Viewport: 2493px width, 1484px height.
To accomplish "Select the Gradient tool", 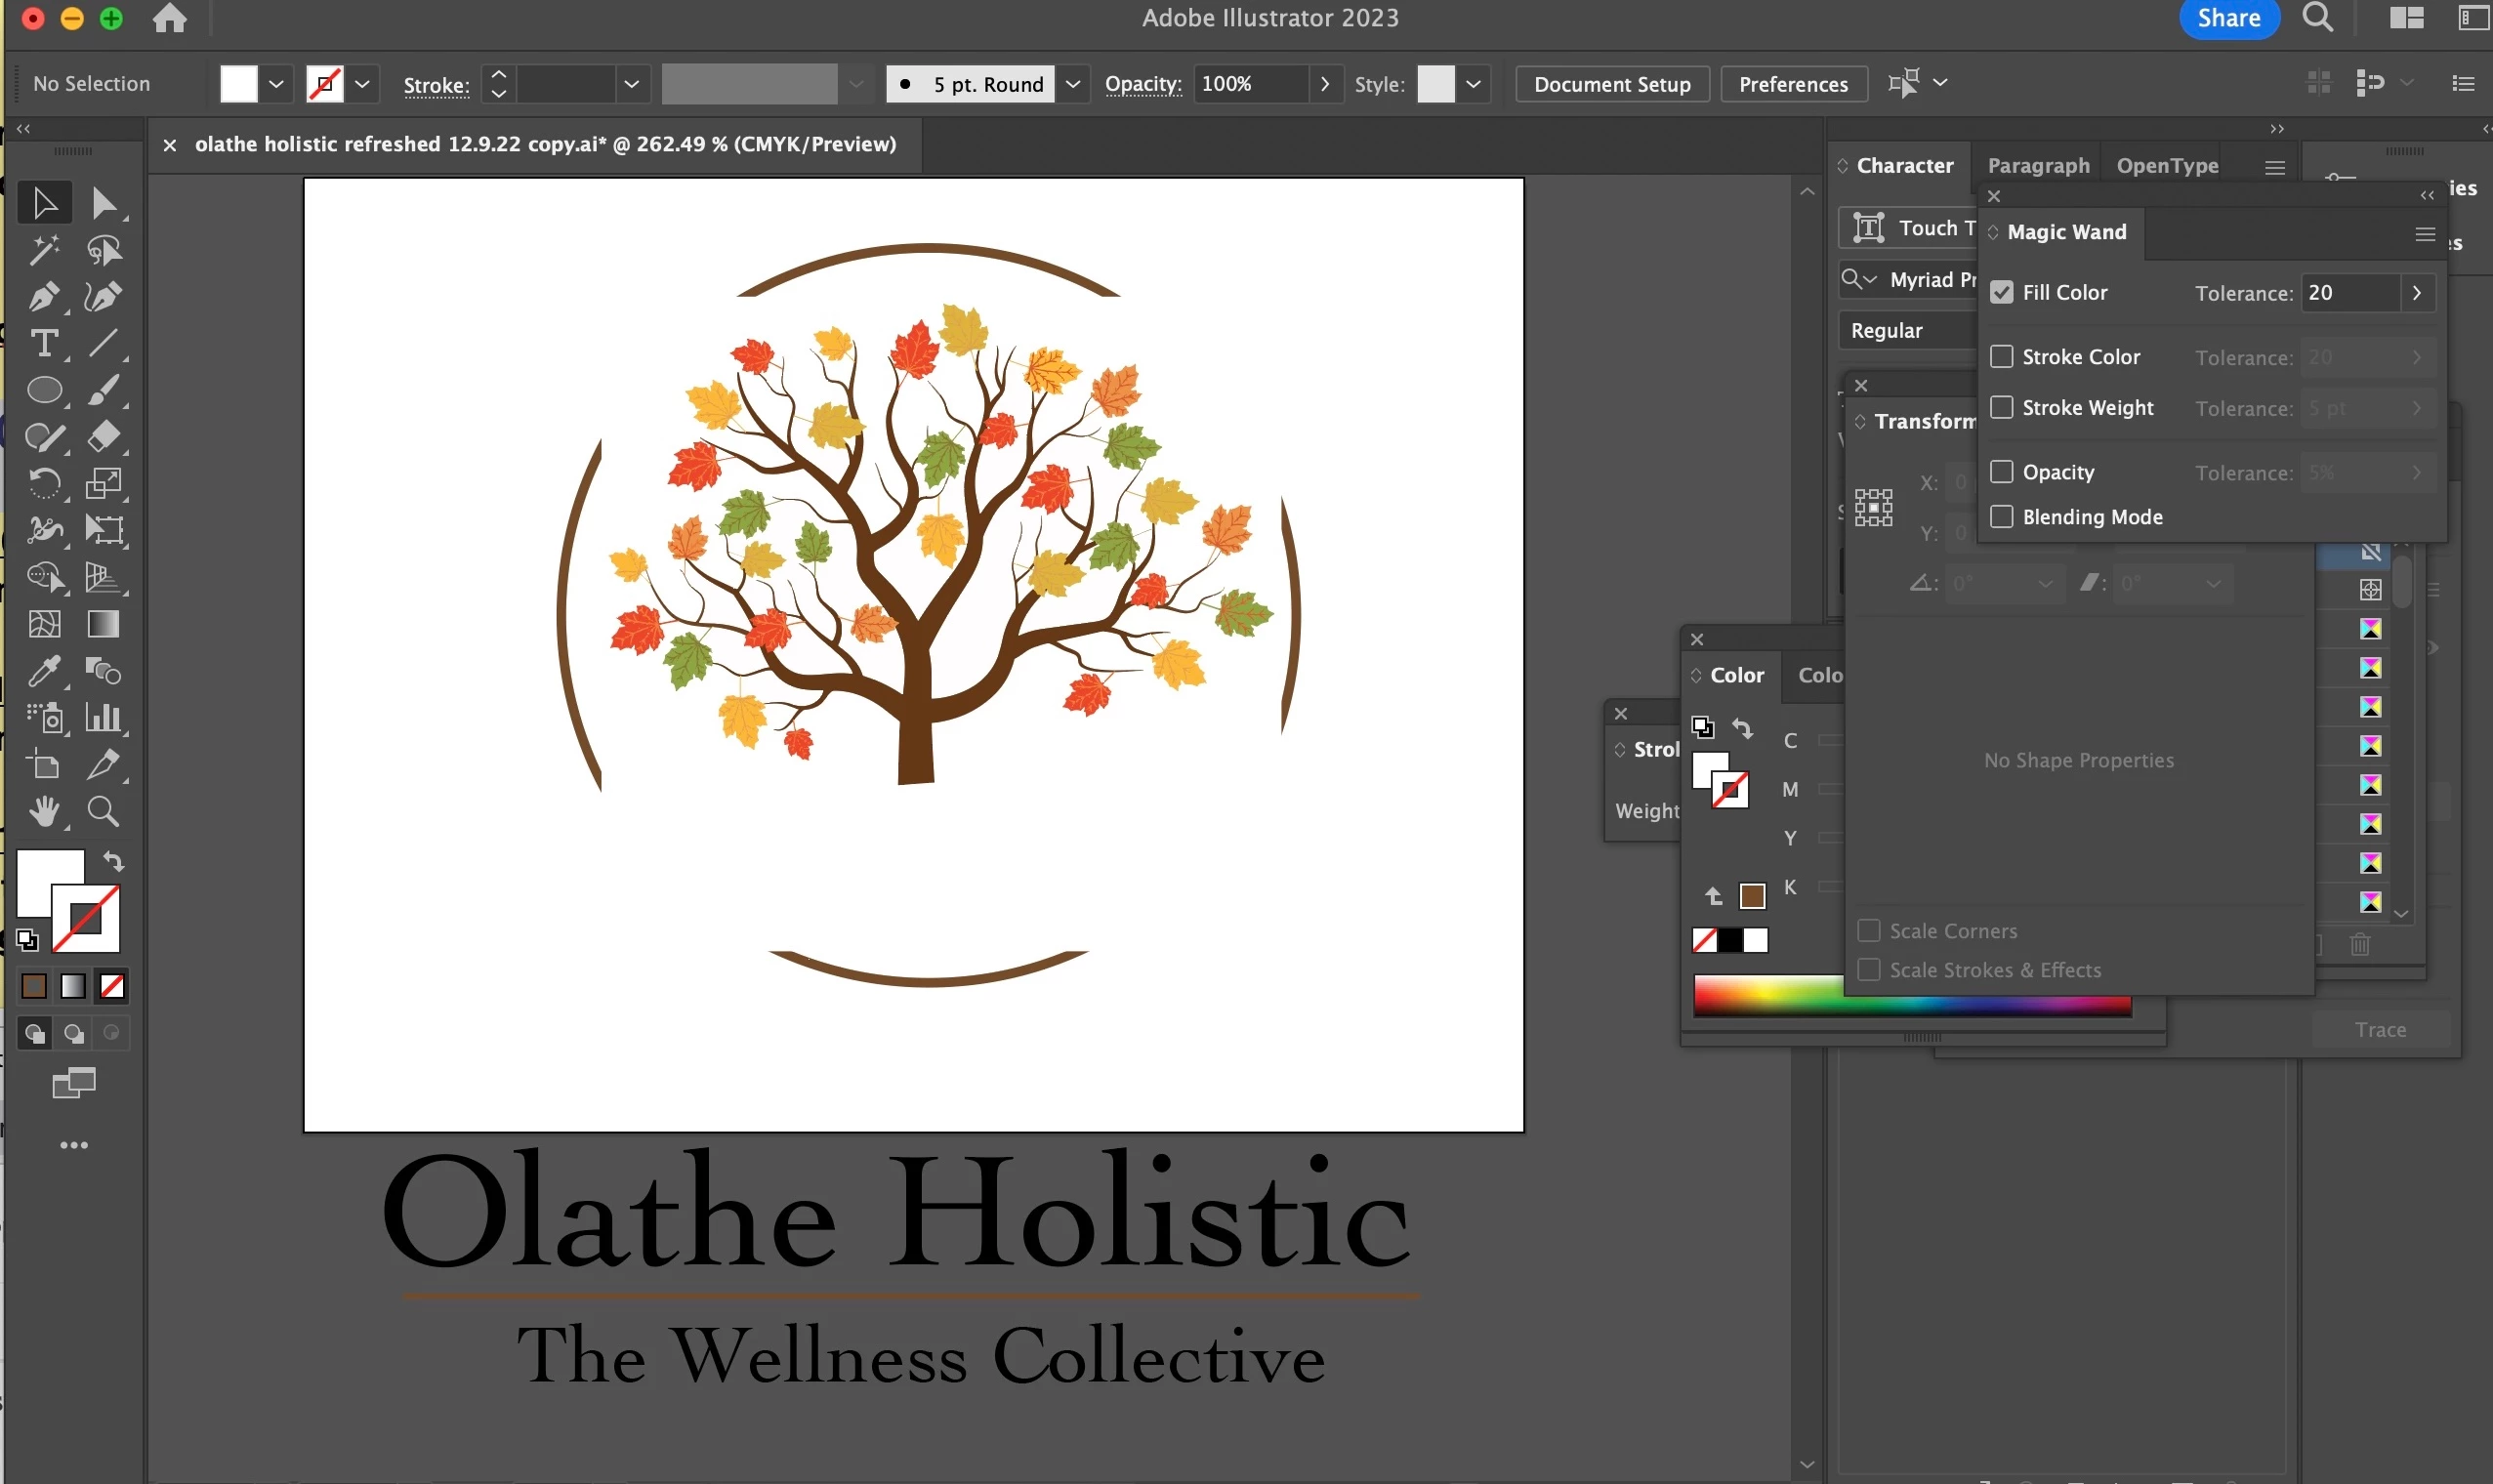I will [x=103, y=624].
